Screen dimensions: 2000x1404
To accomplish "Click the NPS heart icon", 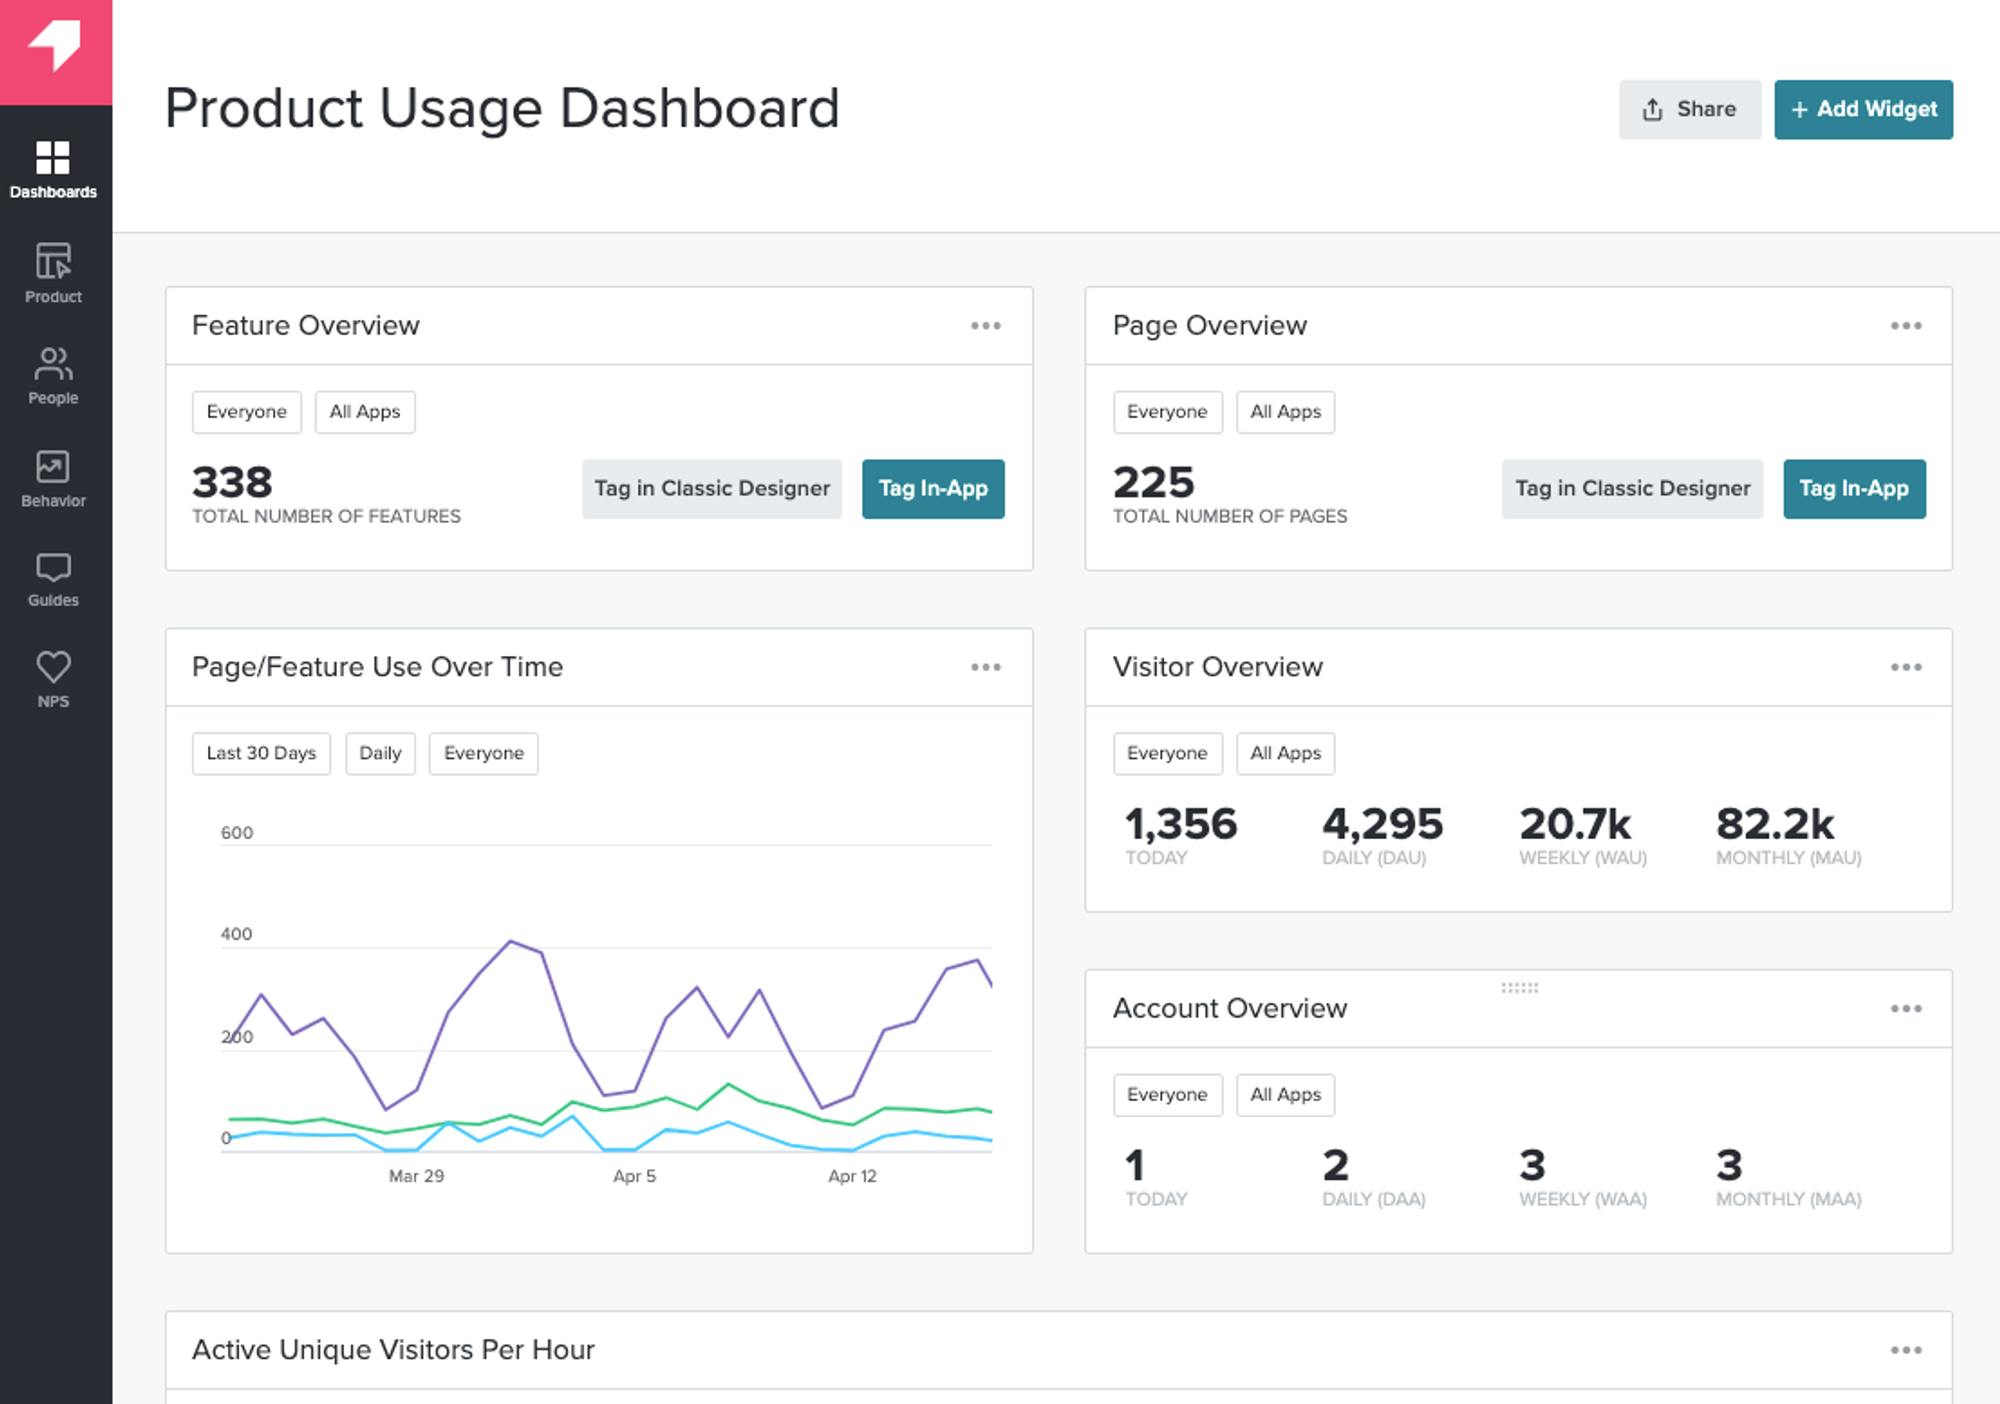I will pyautogui.click(x=53, y=679).
